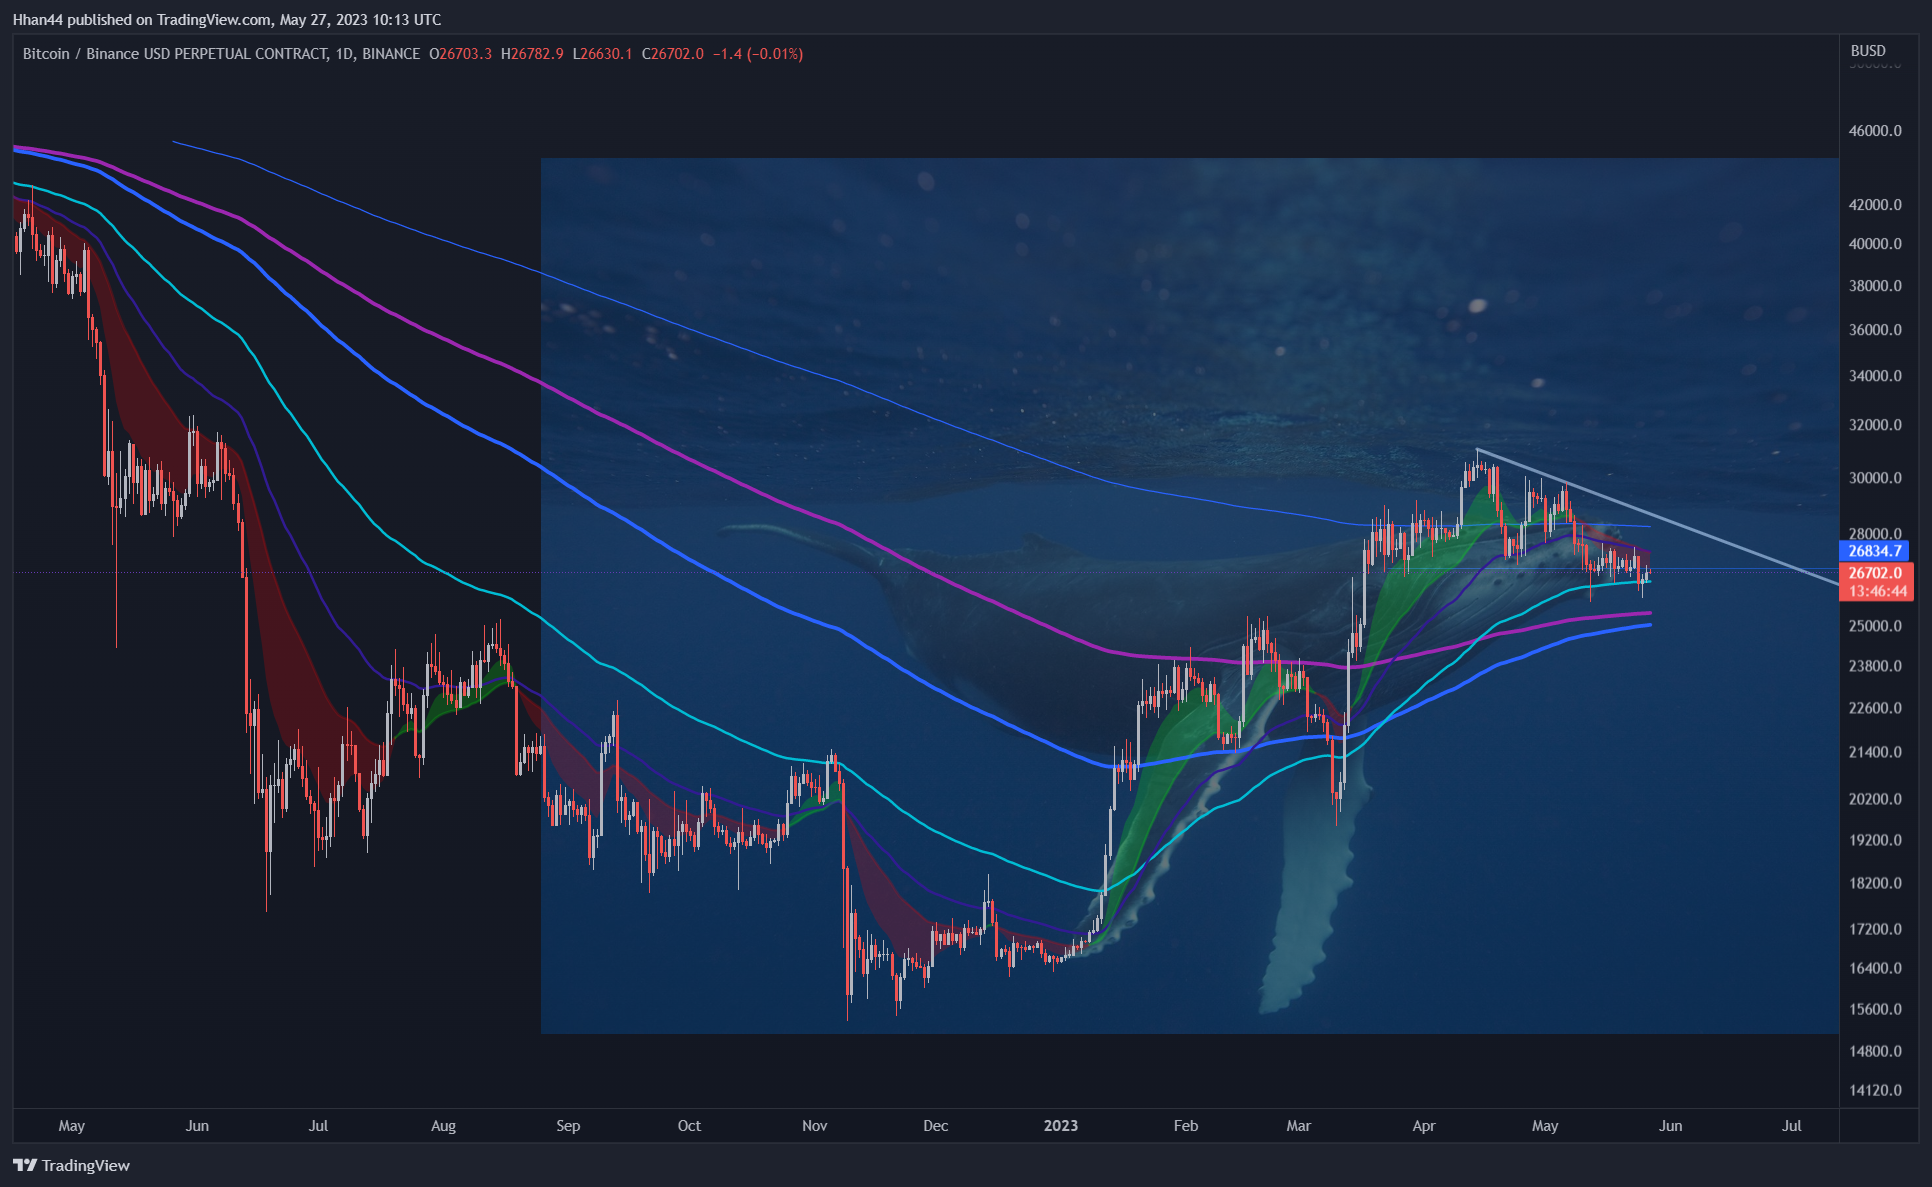Screen dimensions: 1932x1187
Task: Click the chart symbol title 'Bitcoin / Binance USD PERPETUAL CONTRACT'
Action: 175,54
